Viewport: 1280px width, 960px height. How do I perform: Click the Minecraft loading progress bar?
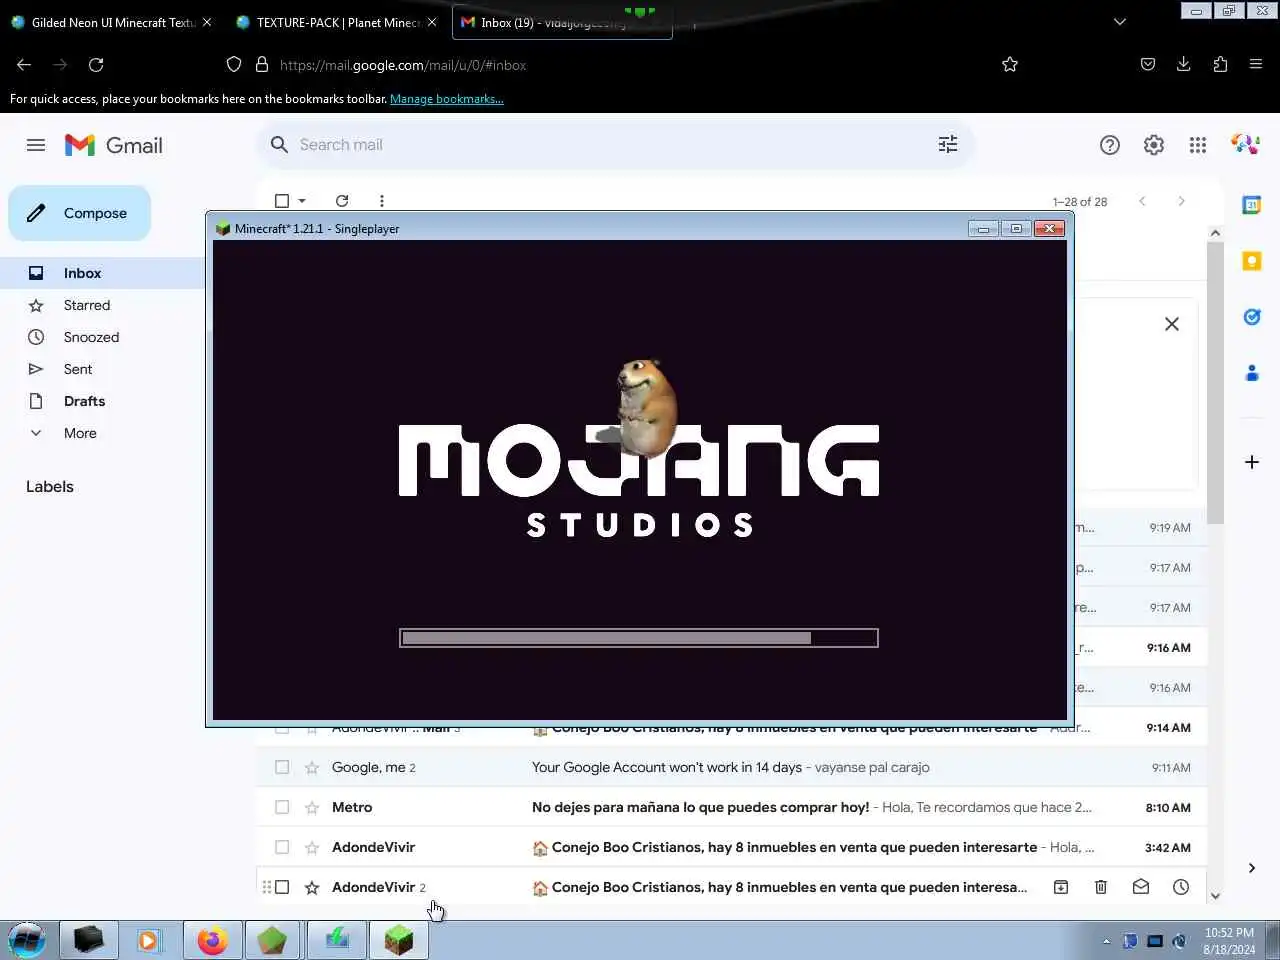pos(639,638)
